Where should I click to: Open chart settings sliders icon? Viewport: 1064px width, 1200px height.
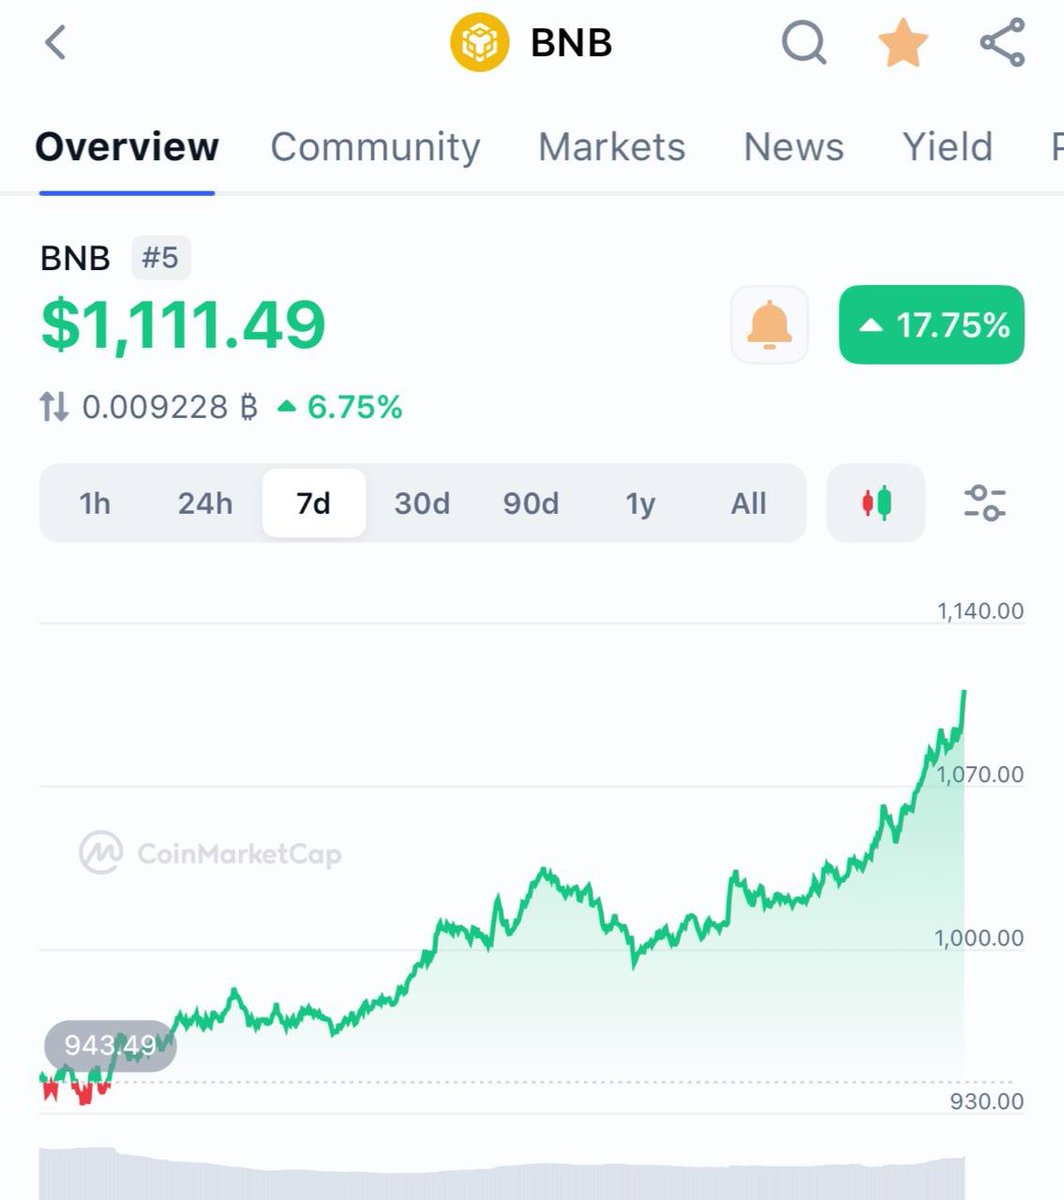[x=984, y=502]
